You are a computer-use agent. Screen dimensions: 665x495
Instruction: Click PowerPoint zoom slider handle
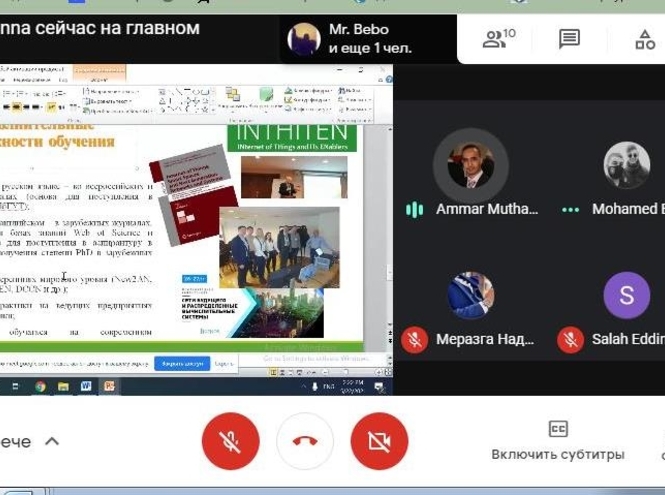click(x=346, y=372)
